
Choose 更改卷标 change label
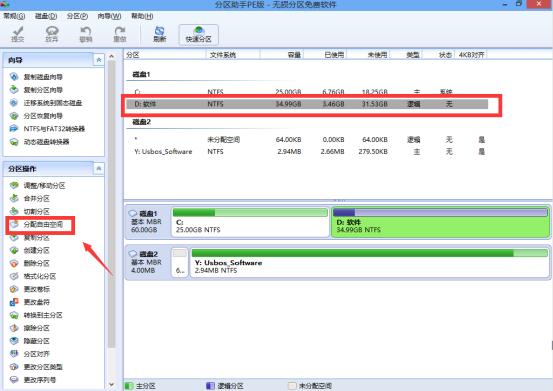30,289
